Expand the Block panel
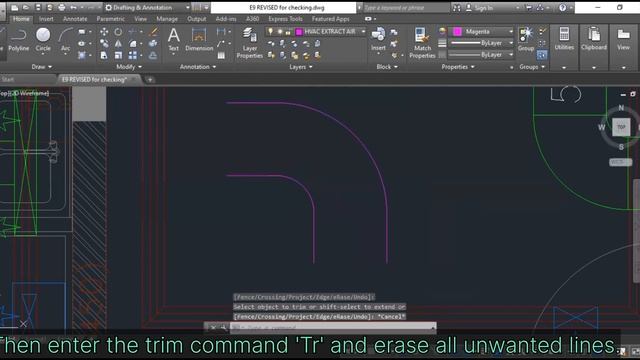 (x=387, y=67)
